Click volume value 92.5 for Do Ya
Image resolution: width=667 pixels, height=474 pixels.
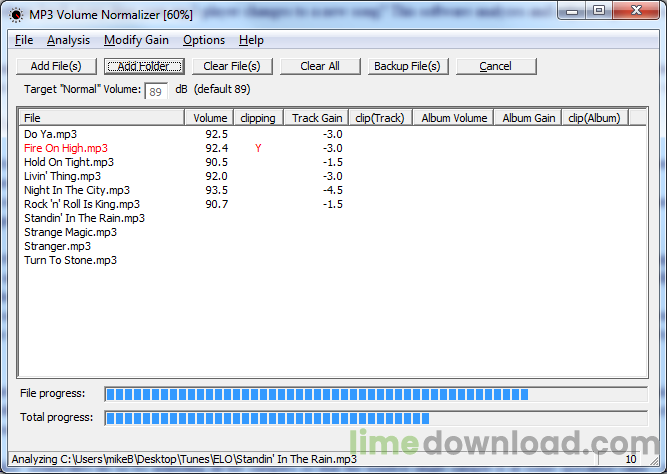[x=217, y=134]
